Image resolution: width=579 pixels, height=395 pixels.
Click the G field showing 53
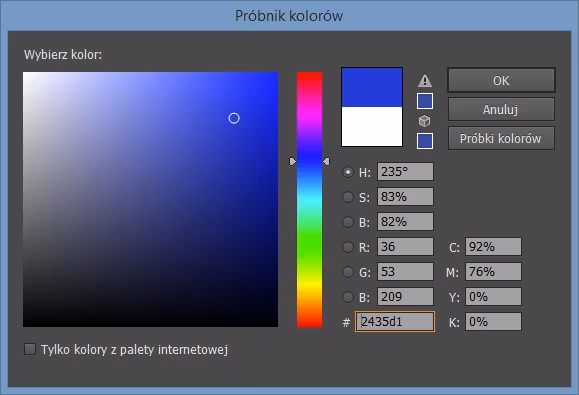[405, 272]
